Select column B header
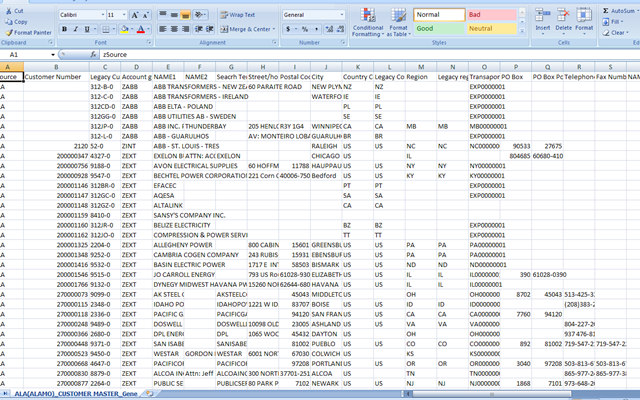Screen dimensions: 640x400 pyautogui.click(x=56, y=67)
